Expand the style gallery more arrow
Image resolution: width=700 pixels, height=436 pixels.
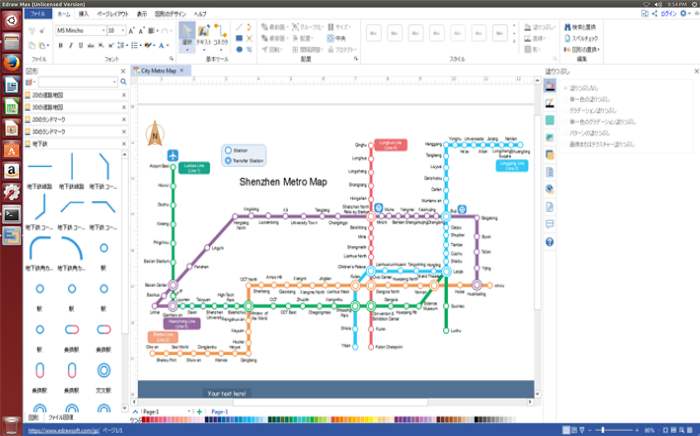pos(514,42)
